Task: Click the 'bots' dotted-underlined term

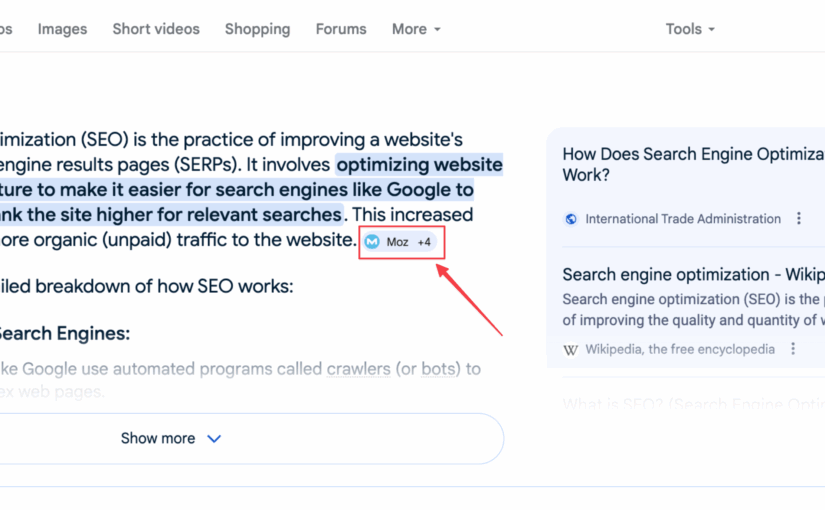Action: coord(438,369)
